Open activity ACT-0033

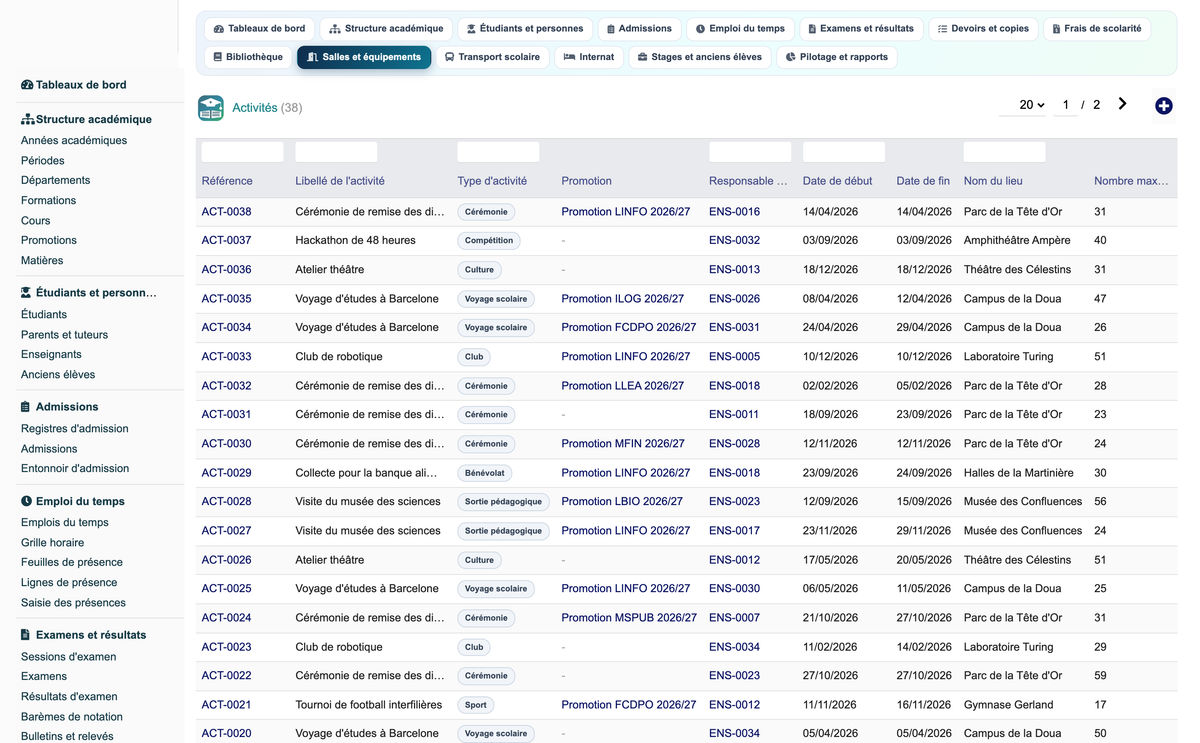226,357
